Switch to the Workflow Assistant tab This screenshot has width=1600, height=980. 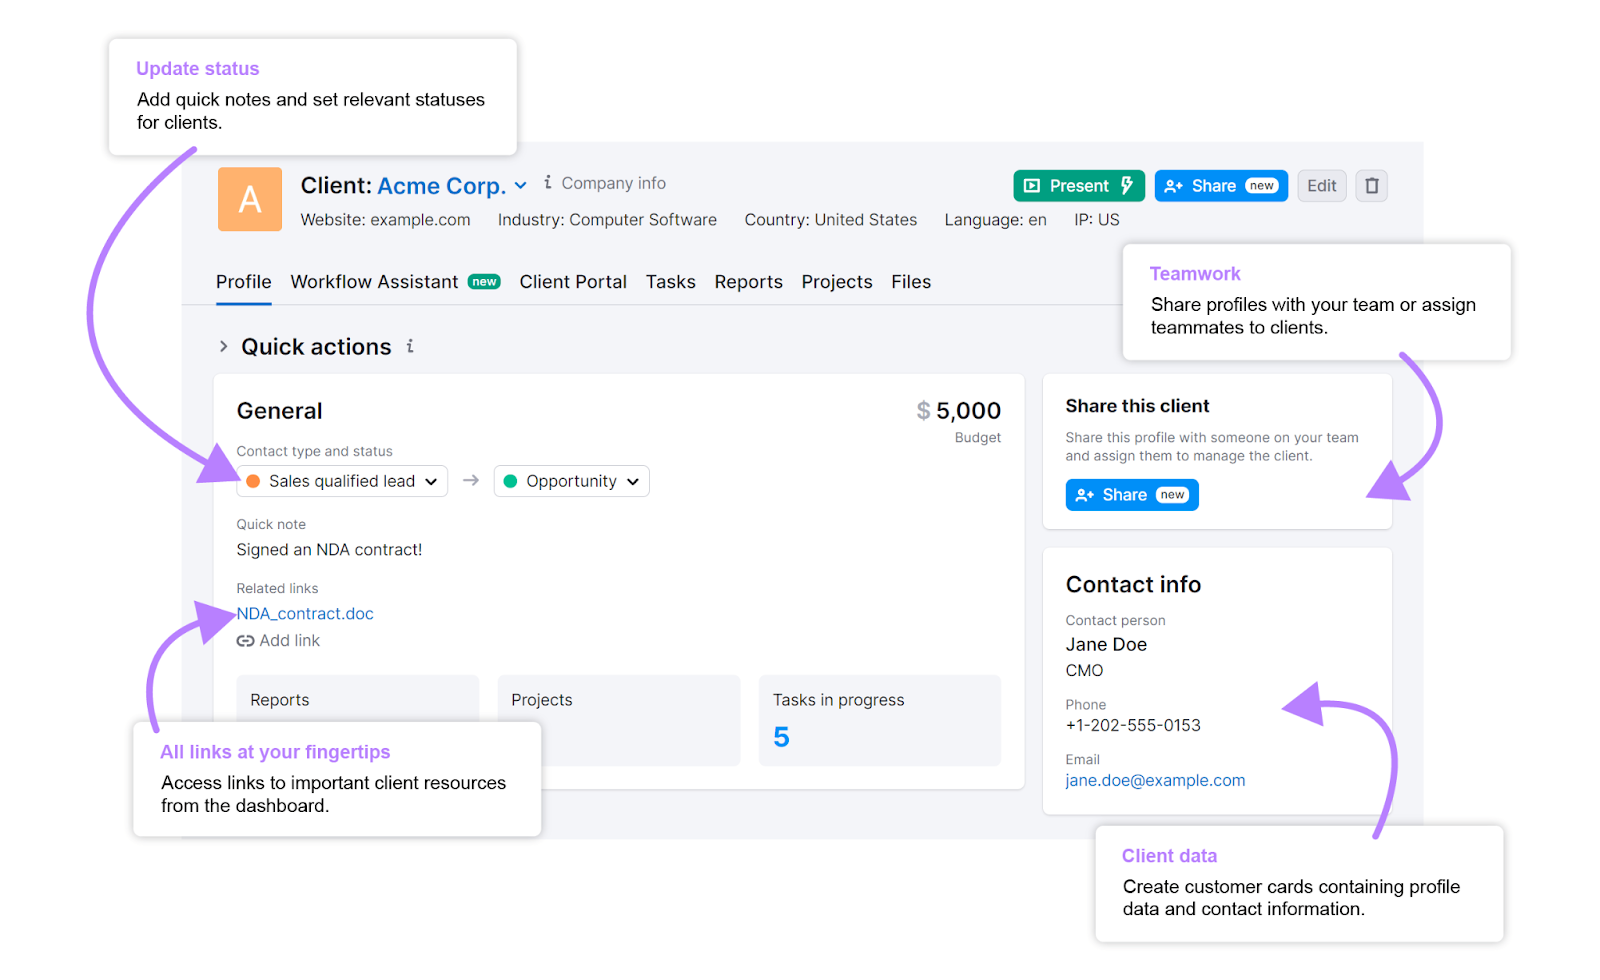coord(374,281)
